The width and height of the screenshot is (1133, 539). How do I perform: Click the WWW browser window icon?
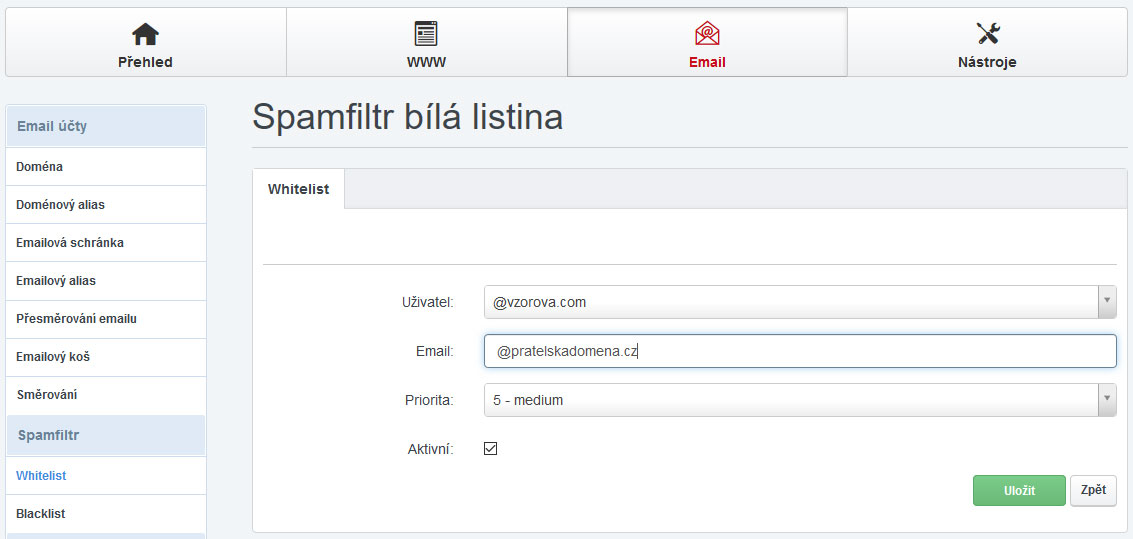click(426, 34)
